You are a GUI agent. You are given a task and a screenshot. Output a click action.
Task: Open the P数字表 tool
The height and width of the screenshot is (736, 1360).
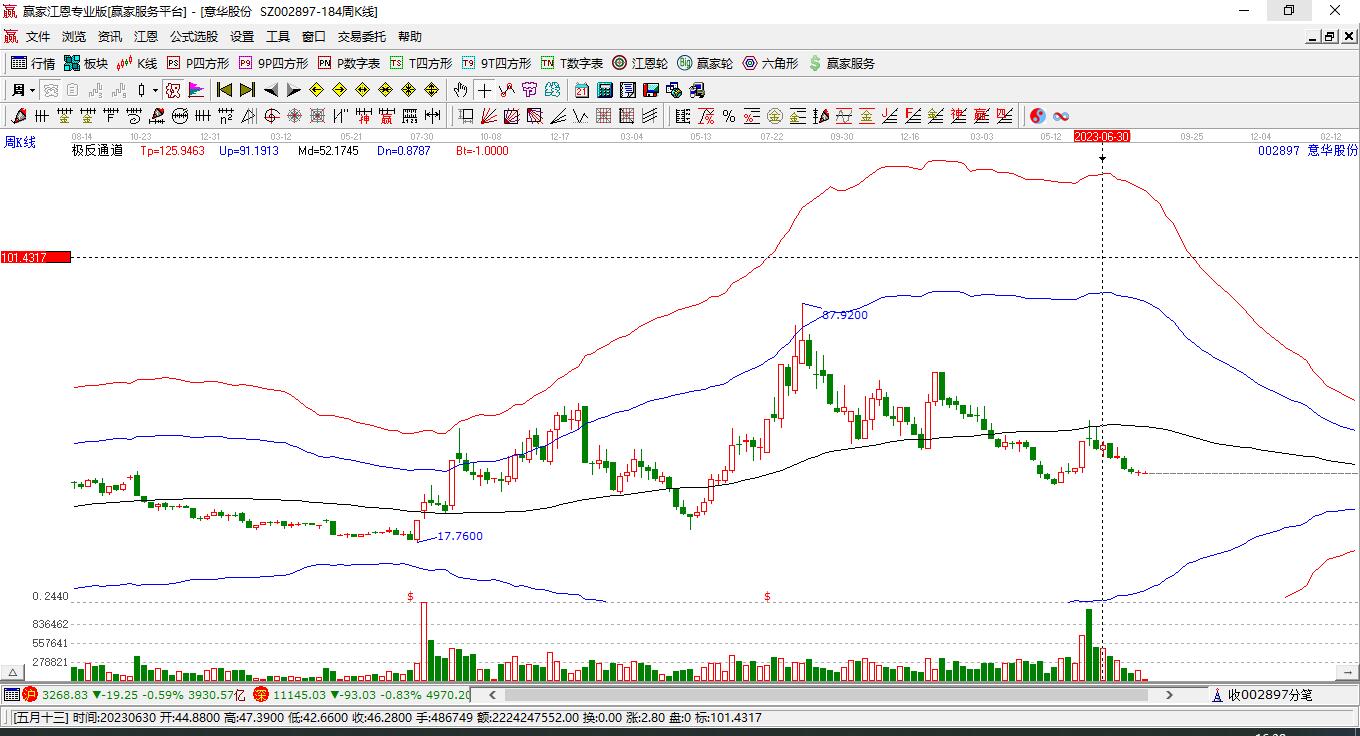(349, 63)
